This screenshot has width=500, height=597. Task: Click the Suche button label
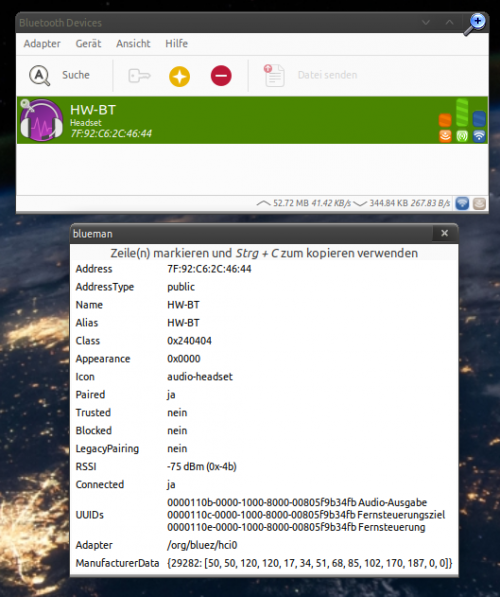76,75
